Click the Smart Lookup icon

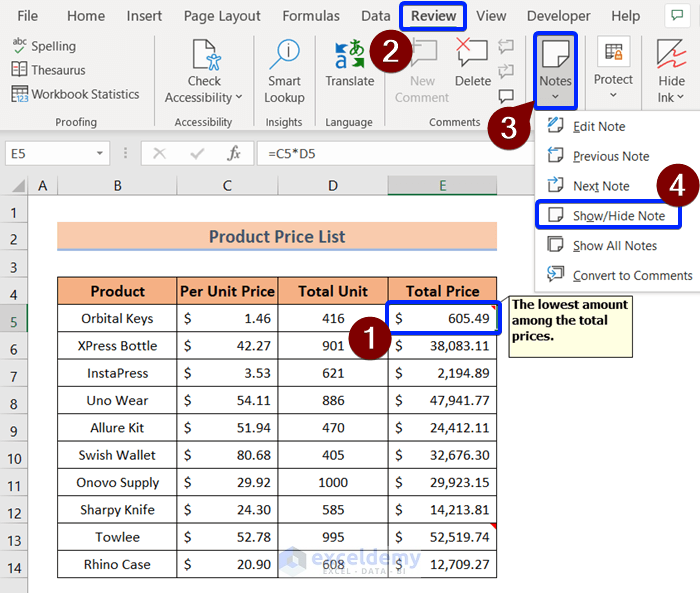(x=284, y=55)
